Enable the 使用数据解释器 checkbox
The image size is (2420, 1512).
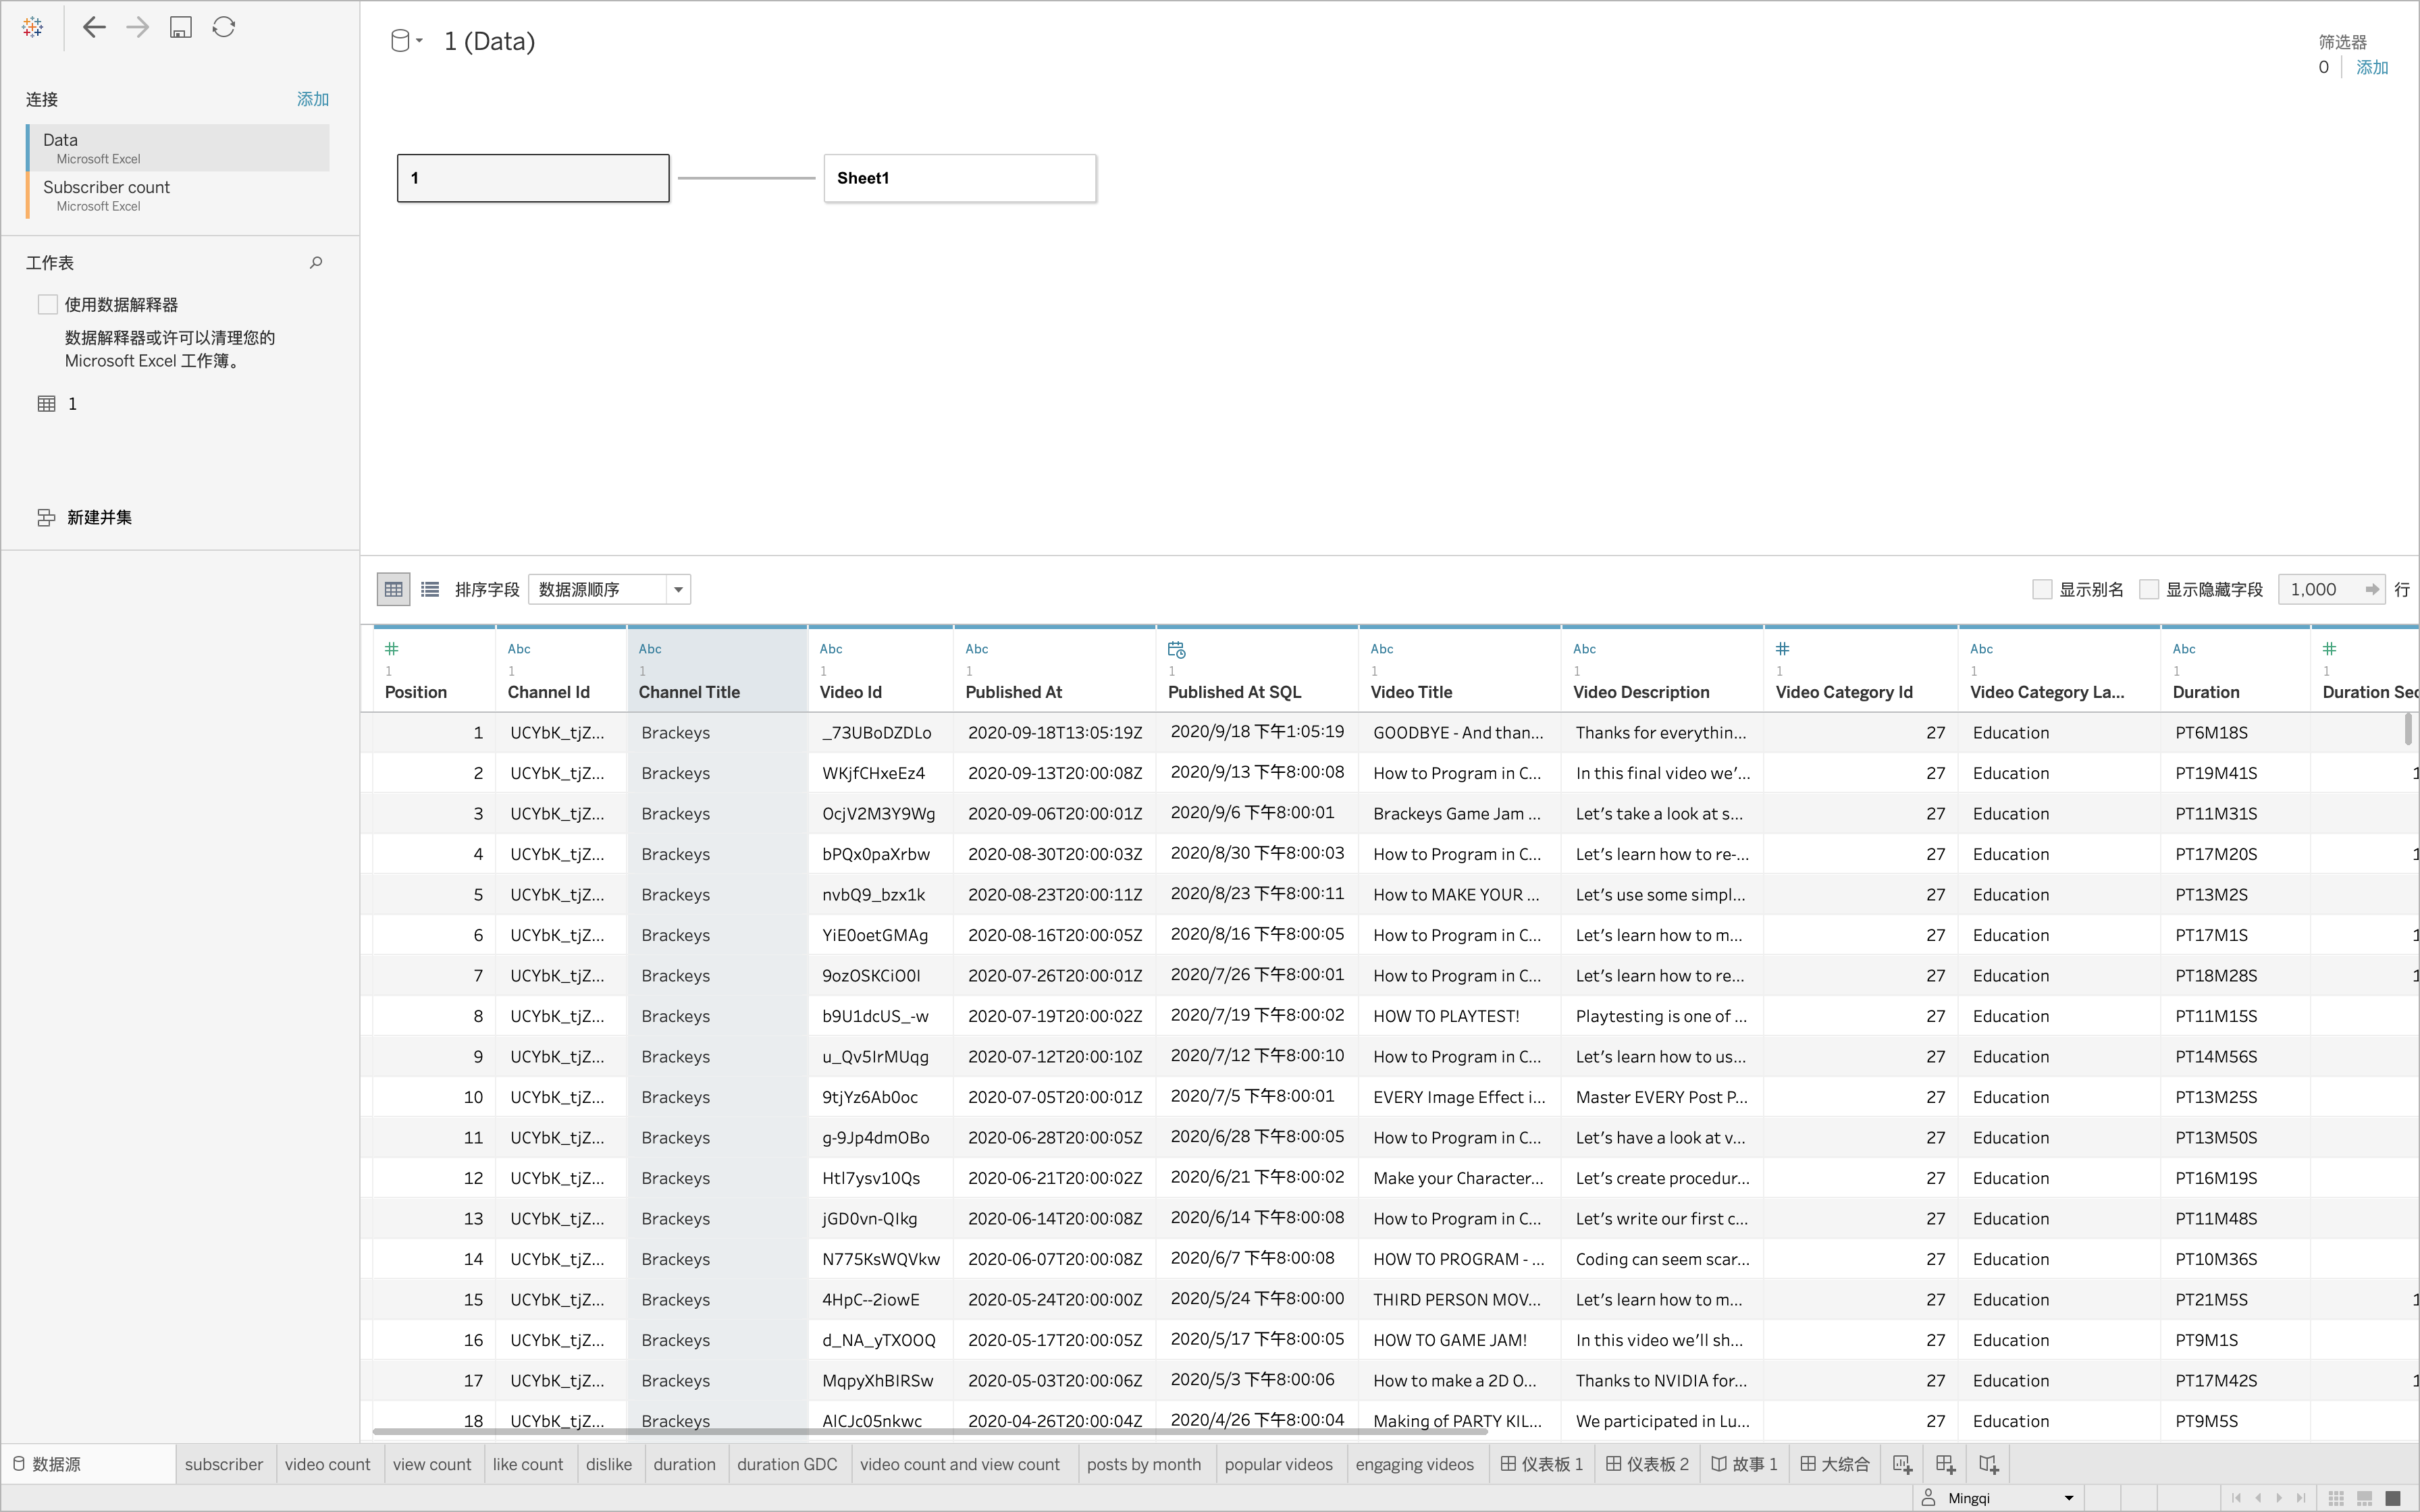pos(48,305)
